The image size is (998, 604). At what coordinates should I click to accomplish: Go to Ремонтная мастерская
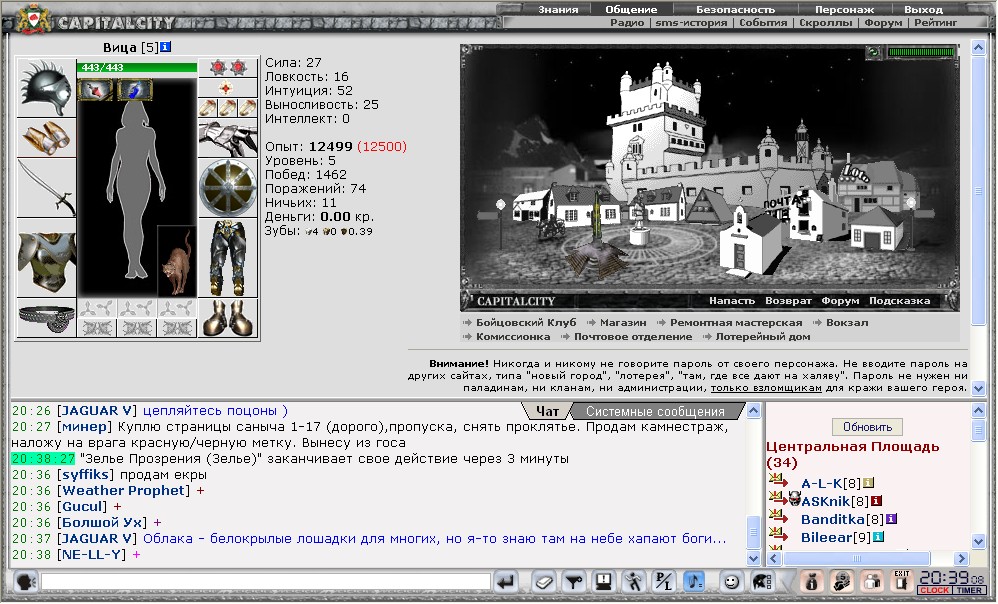736,322
